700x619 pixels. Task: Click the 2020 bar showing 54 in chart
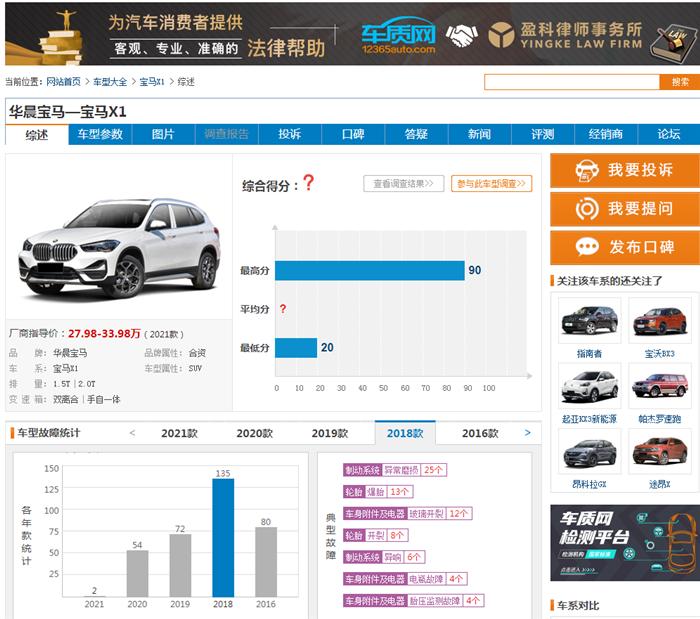click(x=137, y=573)
